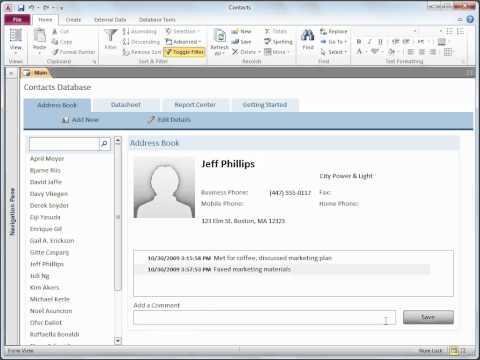This screenshot has height=360, width=480.
Task: Toggle Underline formatting
Action: pyautogui.click(x=380, y=42)
